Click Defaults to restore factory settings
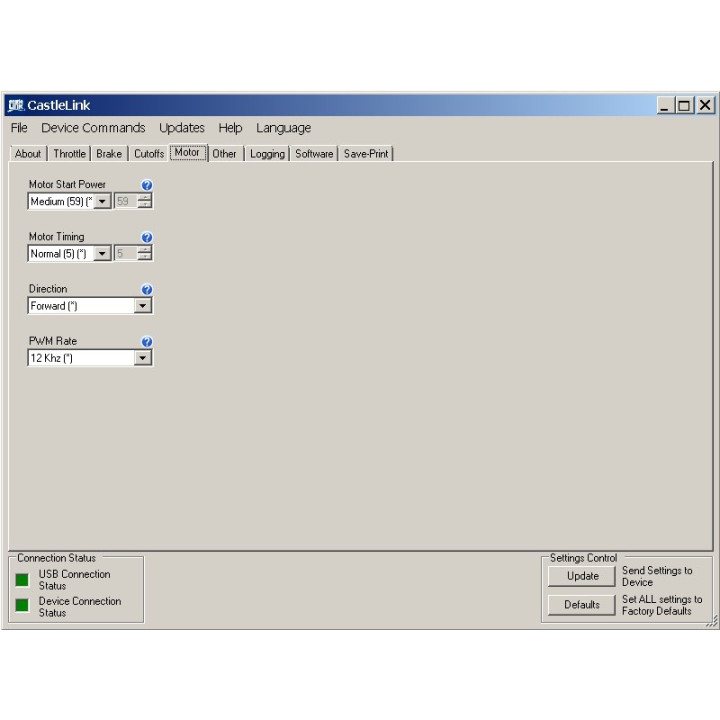The image size is (720, 720). tap(582, 605)
